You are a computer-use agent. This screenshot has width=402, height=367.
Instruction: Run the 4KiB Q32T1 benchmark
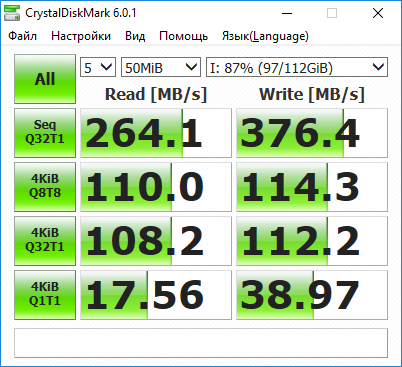coord(45,241)
